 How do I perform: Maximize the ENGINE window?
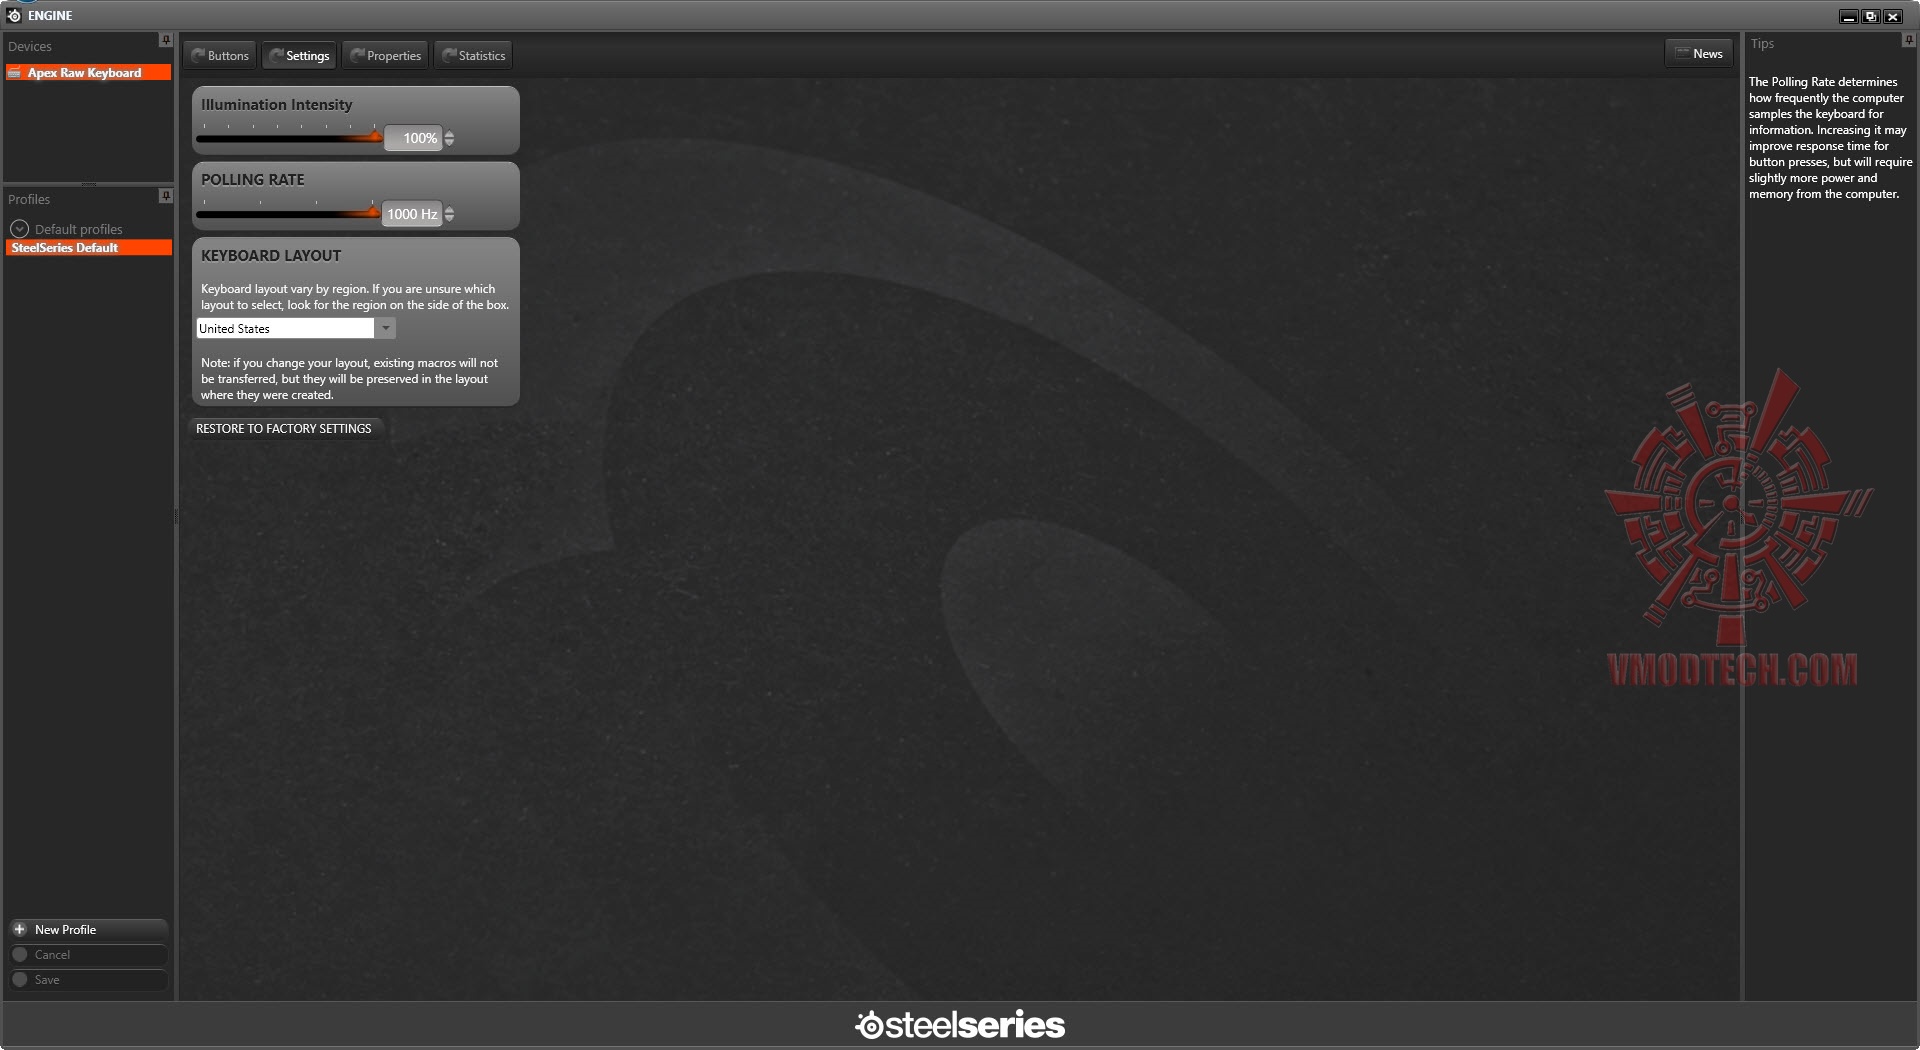point(1871,16)
